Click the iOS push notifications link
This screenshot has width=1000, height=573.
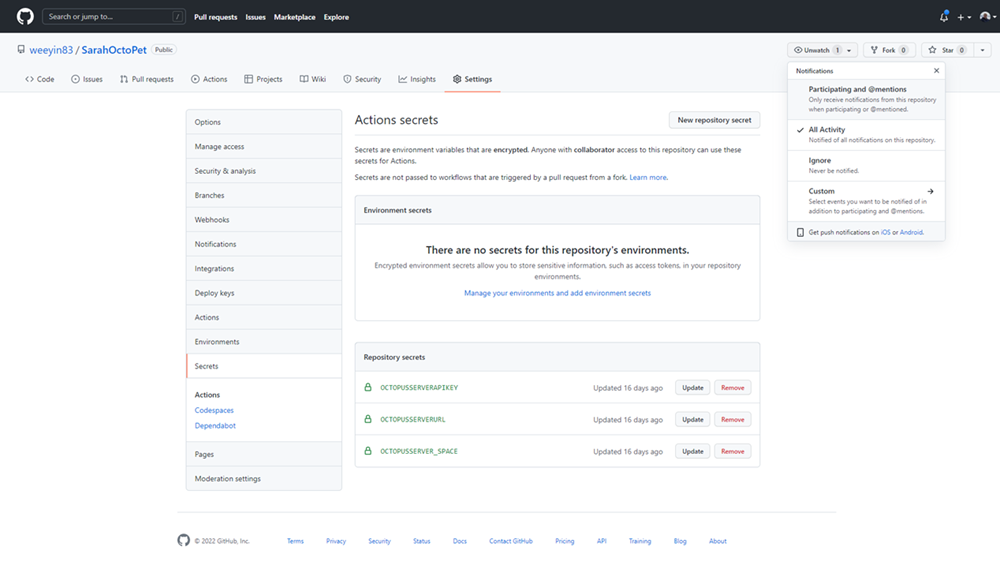point(885,232)
